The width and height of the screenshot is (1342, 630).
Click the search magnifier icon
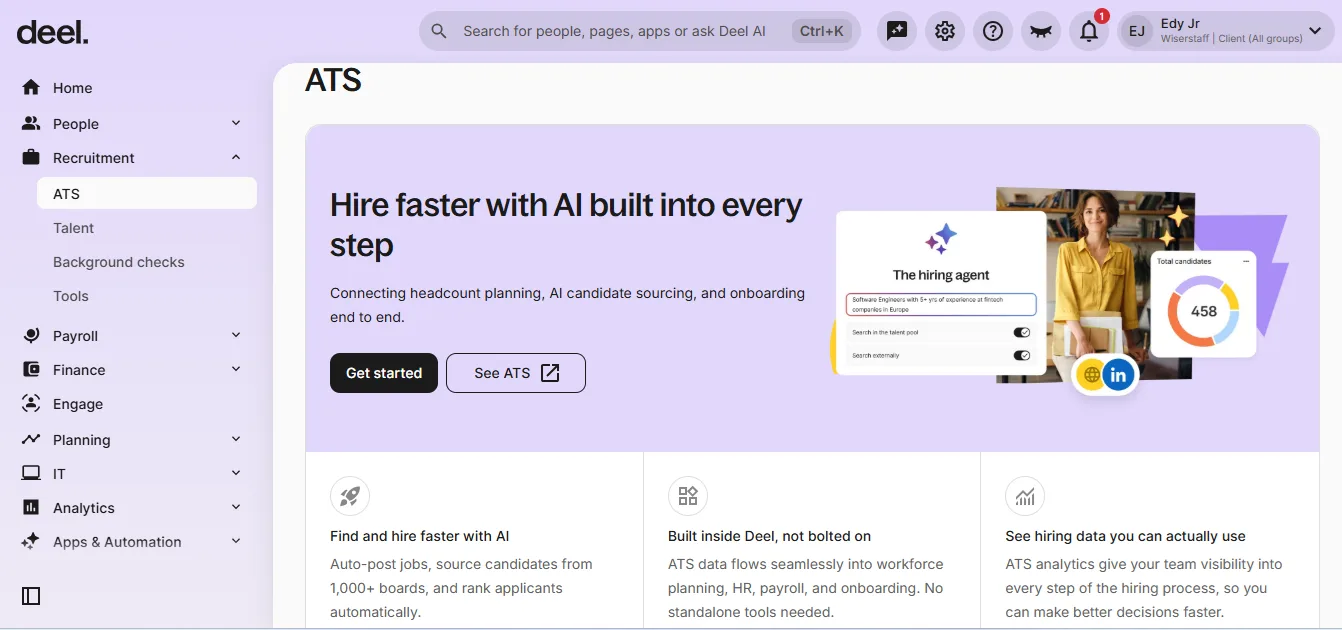[439, 31]
